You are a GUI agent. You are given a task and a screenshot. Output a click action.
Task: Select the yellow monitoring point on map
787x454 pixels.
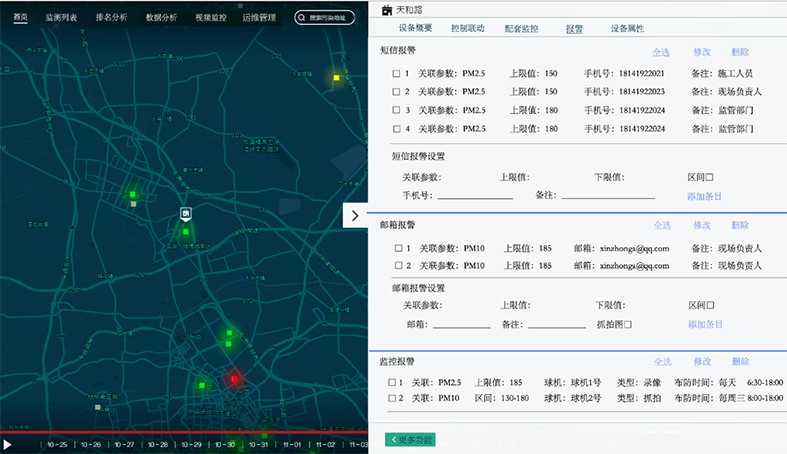click(337, 77)
